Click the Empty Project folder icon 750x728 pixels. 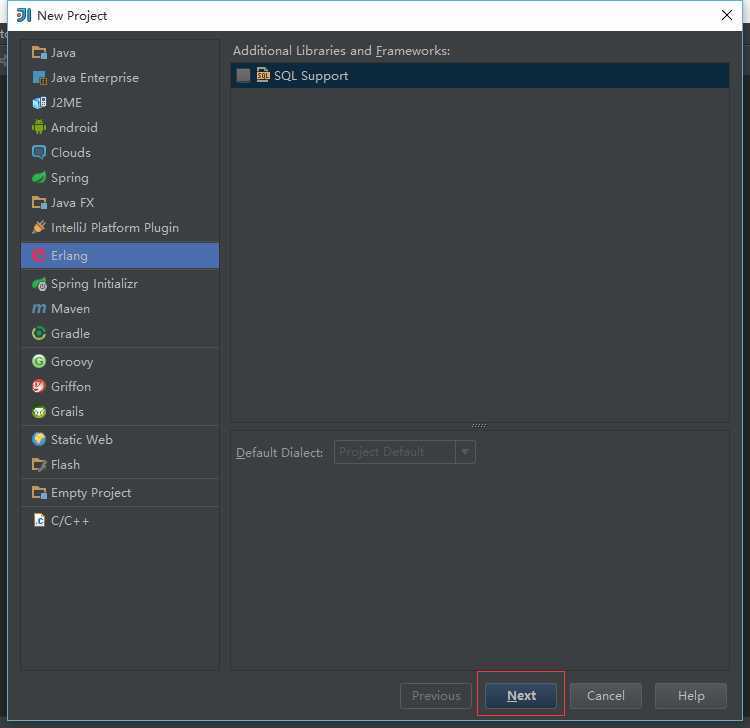point(39,492)
